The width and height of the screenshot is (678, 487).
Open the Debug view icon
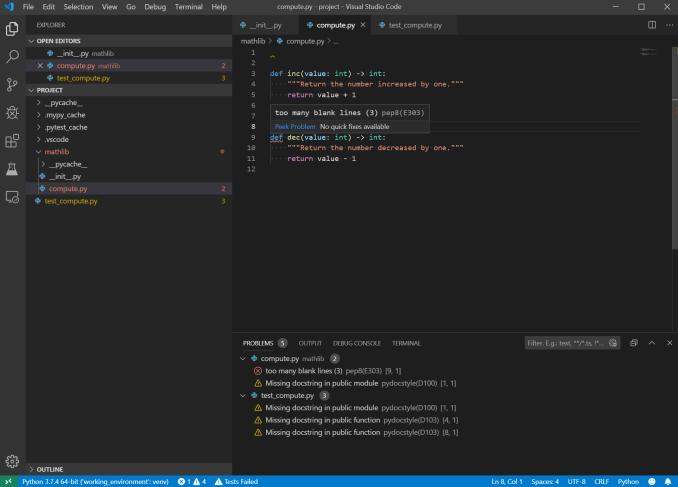point(12,112)
